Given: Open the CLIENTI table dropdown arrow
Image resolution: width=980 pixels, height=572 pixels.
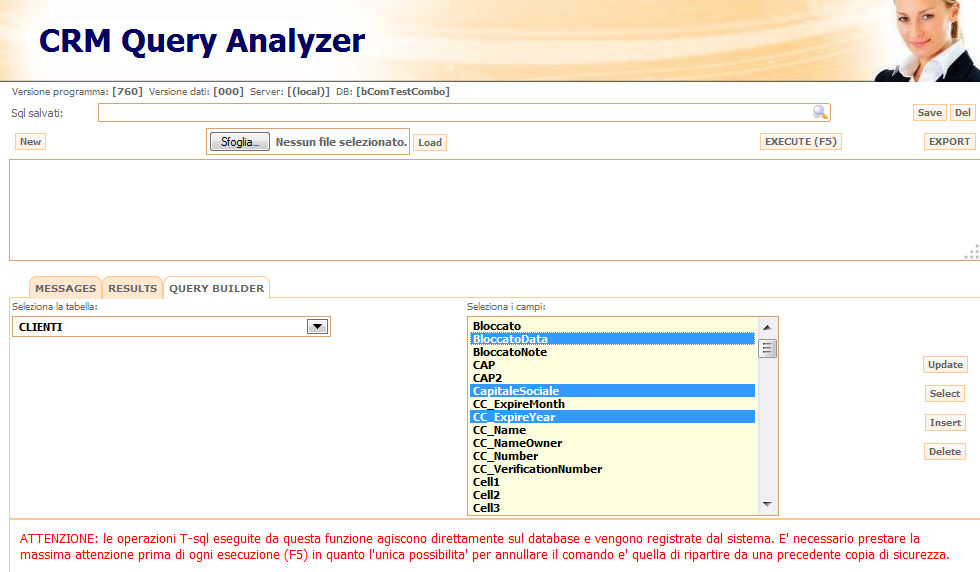Looking at the screenshot, I should pos(317,327).
